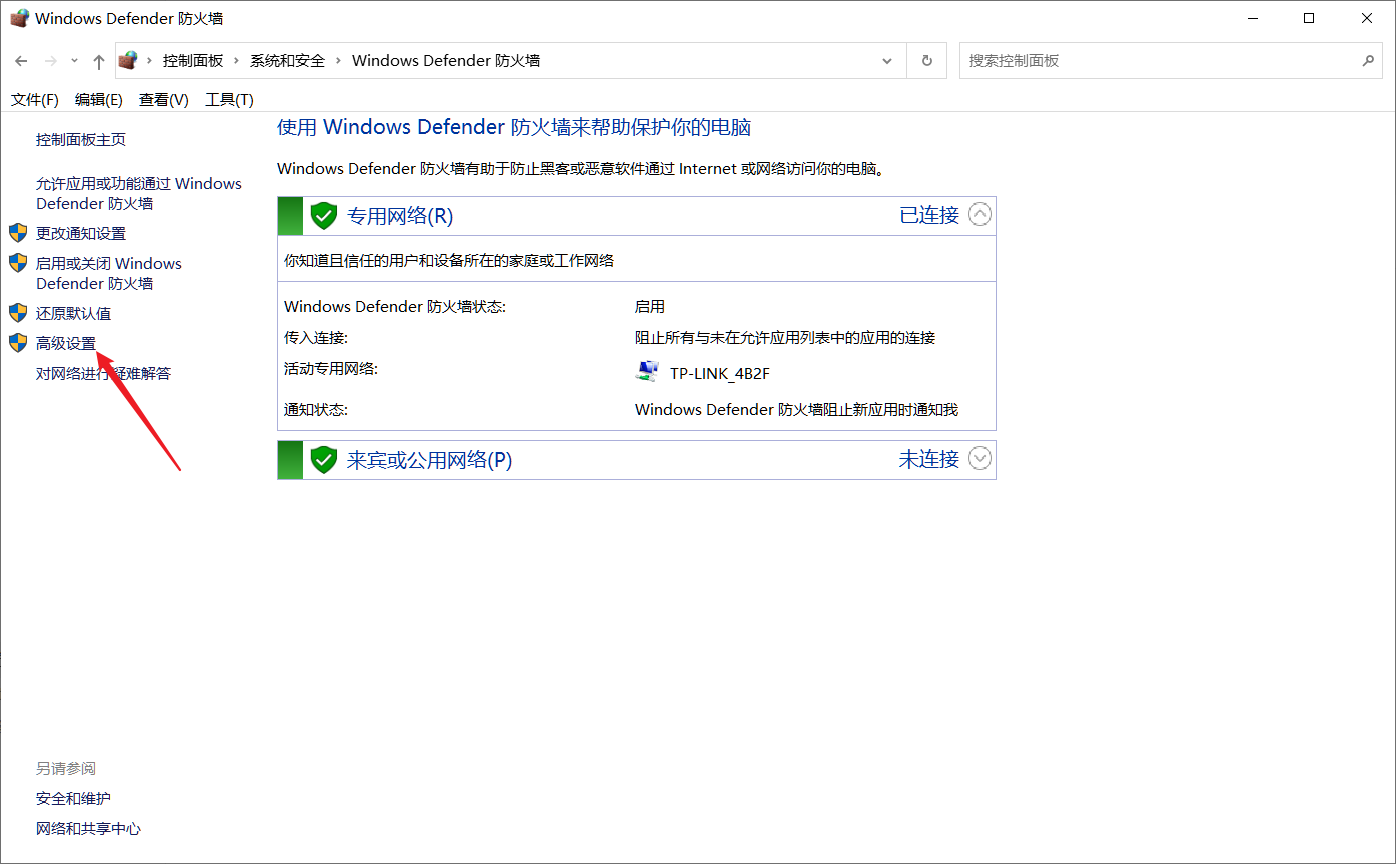1396x864 pixels.
Task: Select 系统和安全 in breadcrumb path
Action: click(287, 61)
